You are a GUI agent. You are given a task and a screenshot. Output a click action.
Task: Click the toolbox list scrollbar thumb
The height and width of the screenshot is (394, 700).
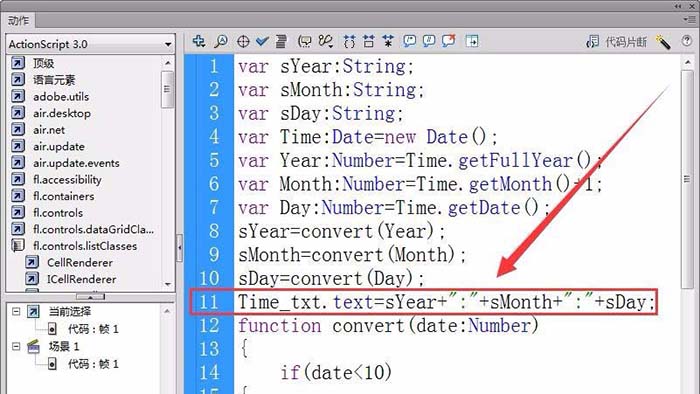167,89
